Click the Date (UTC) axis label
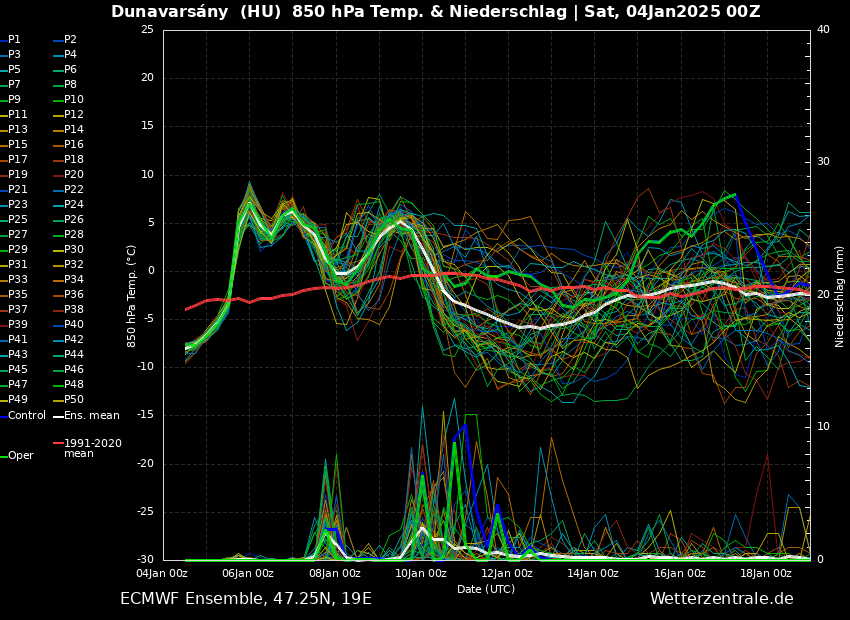Viewport: 850px width, 620px height. (486, 590)
